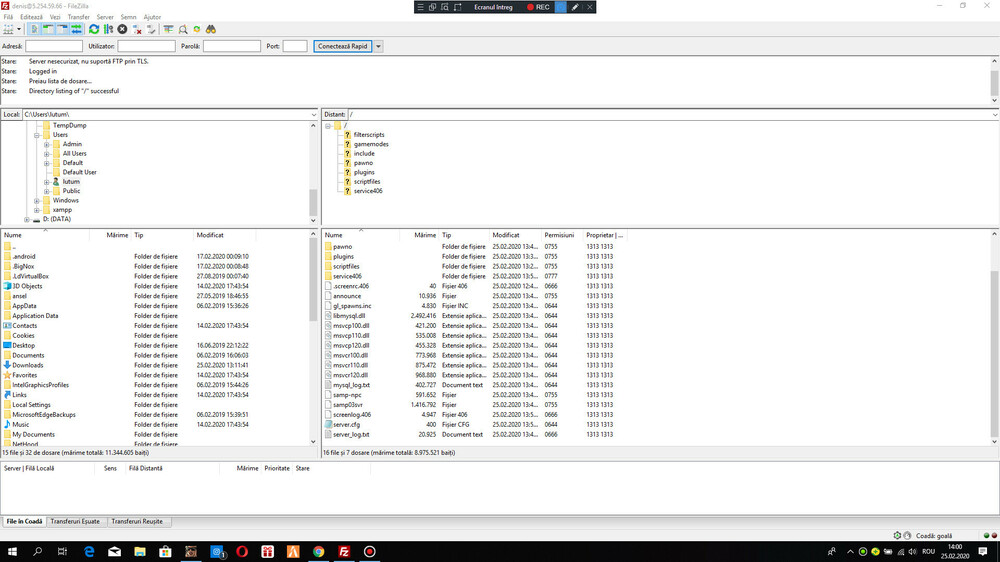The width and height of the screenshot is (1000, 562).
Task: Refresh file and folder lists
Action: 94,29
